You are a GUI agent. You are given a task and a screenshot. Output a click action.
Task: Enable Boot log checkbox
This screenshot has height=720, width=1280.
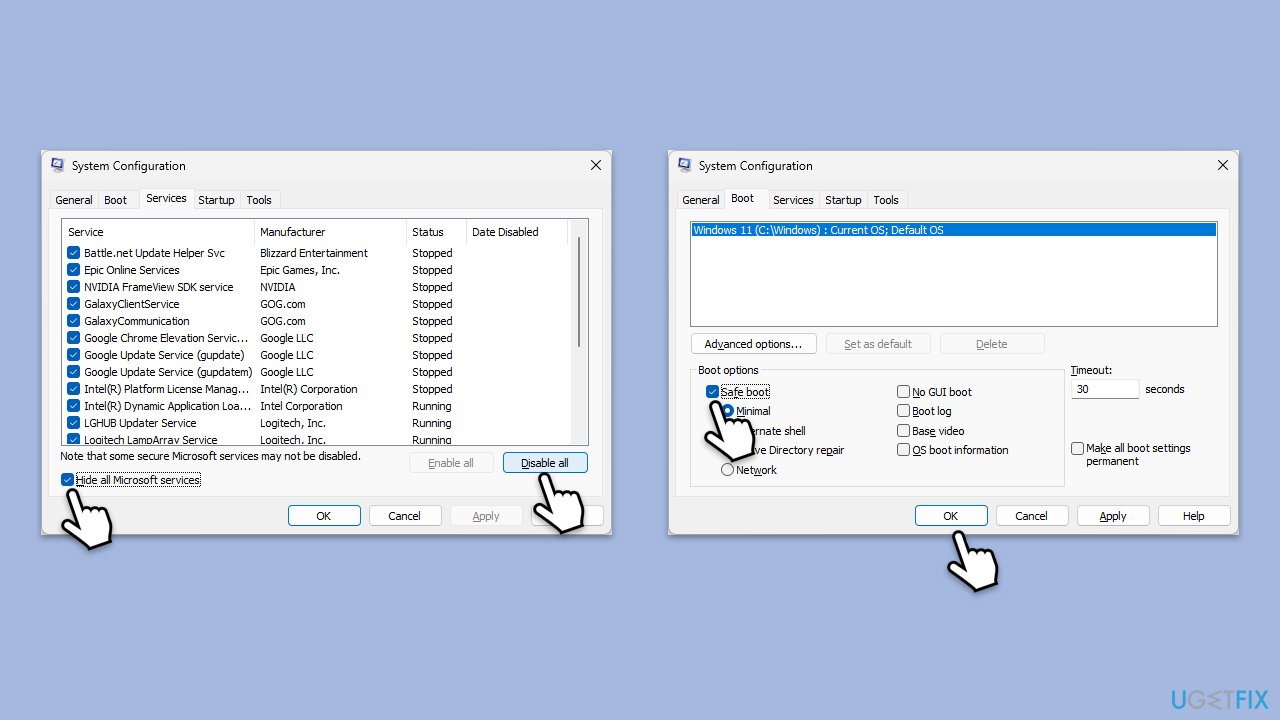click(904, 411)
